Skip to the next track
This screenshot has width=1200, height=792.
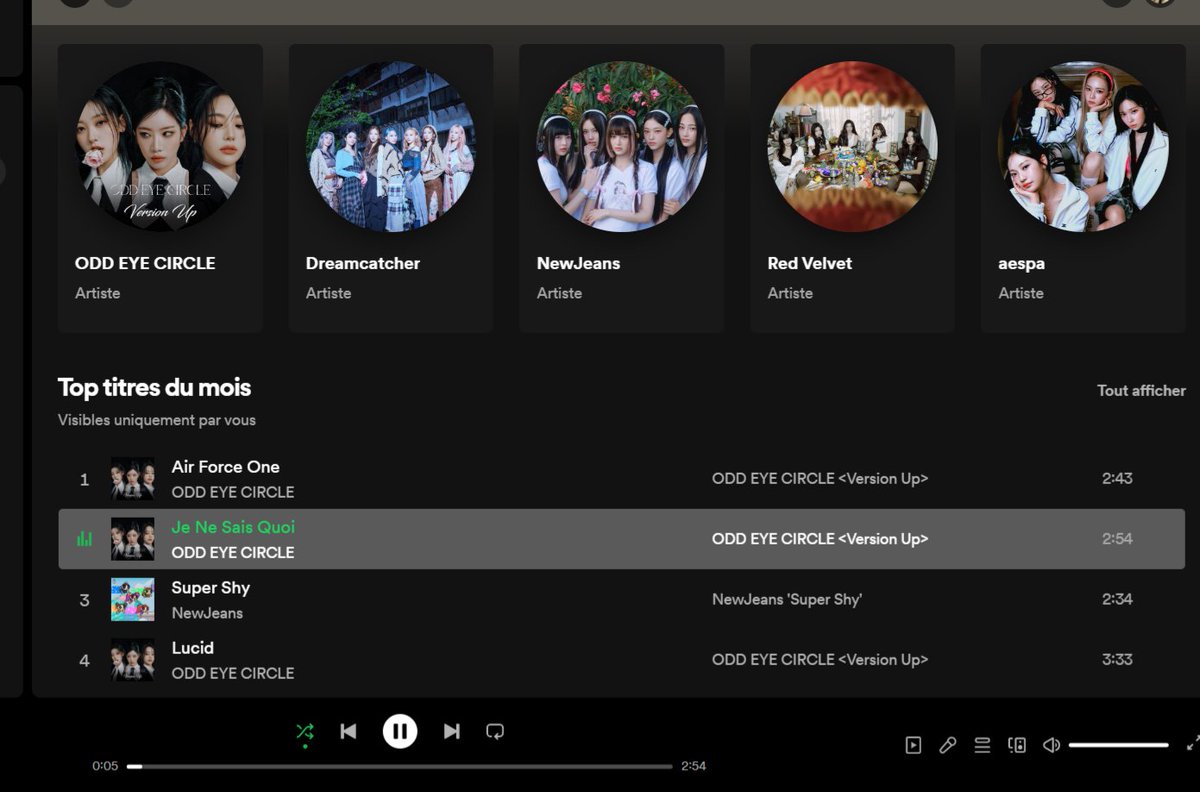452,732
